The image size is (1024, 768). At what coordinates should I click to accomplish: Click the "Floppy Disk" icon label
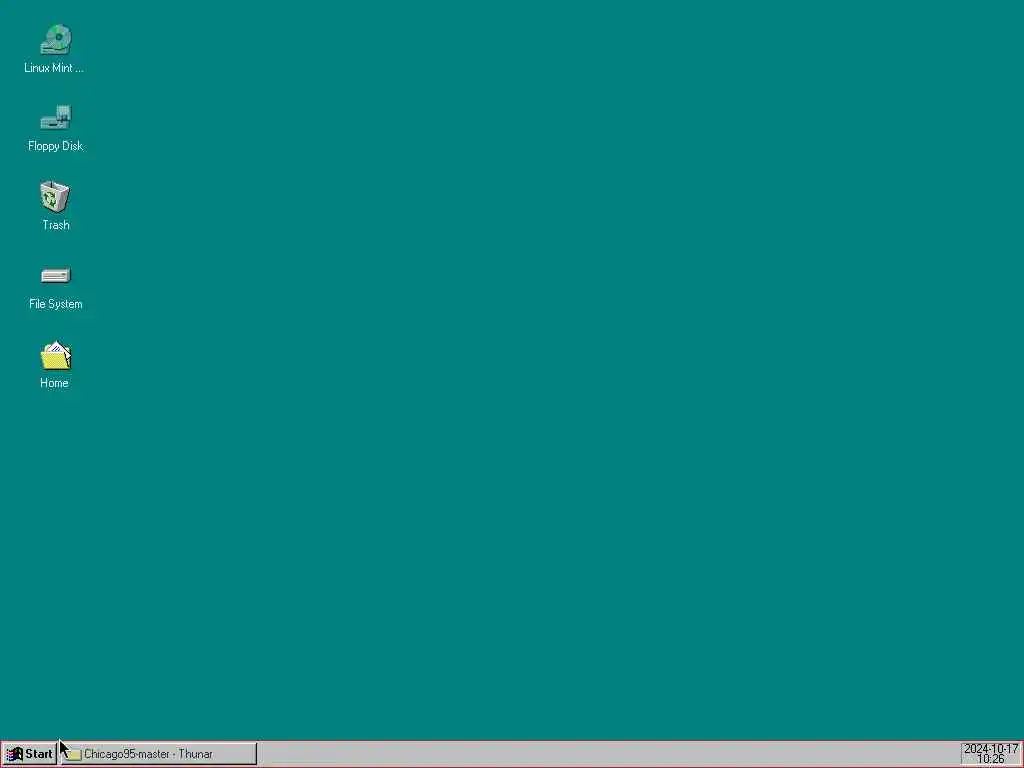click(x=56, y=146)
